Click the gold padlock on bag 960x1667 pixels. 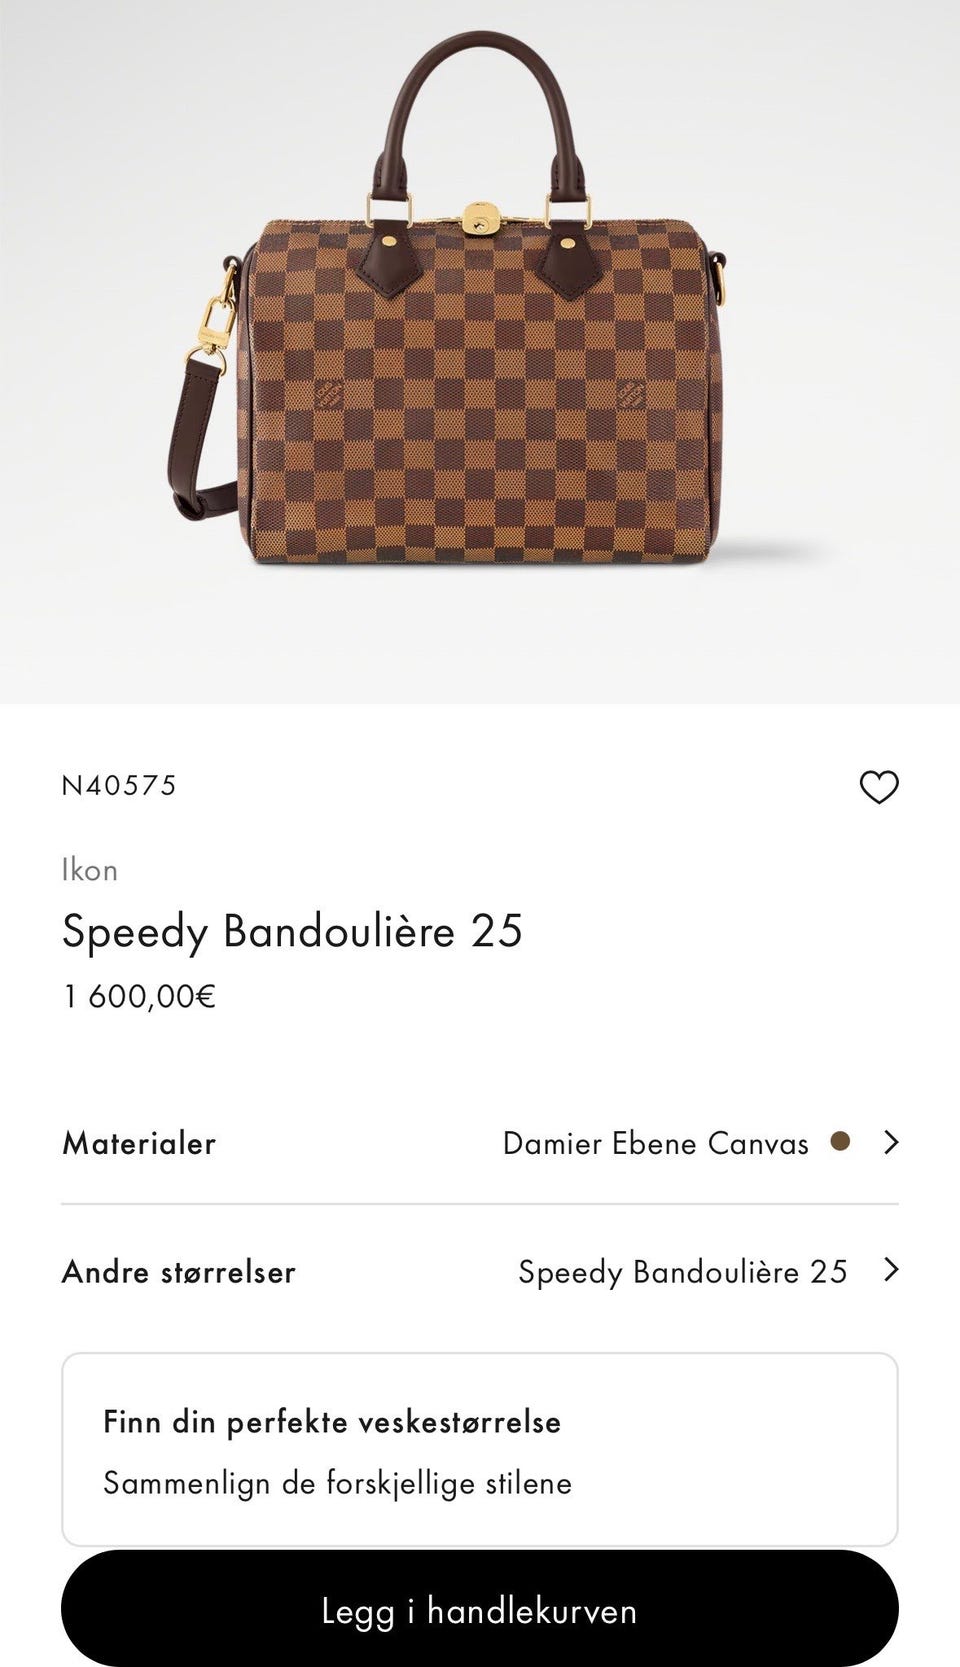click(481, 219)
